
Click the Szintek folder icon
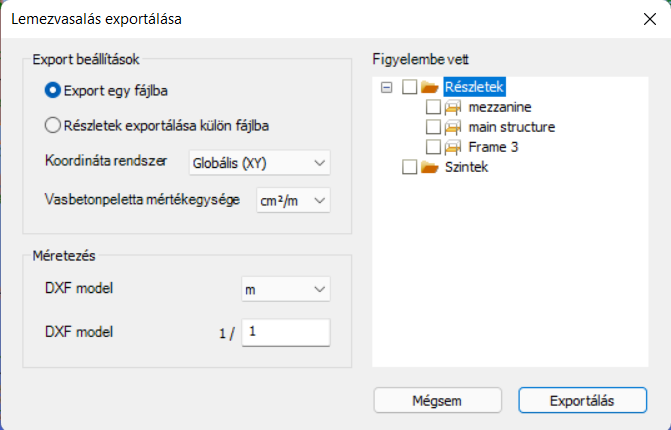430,167
